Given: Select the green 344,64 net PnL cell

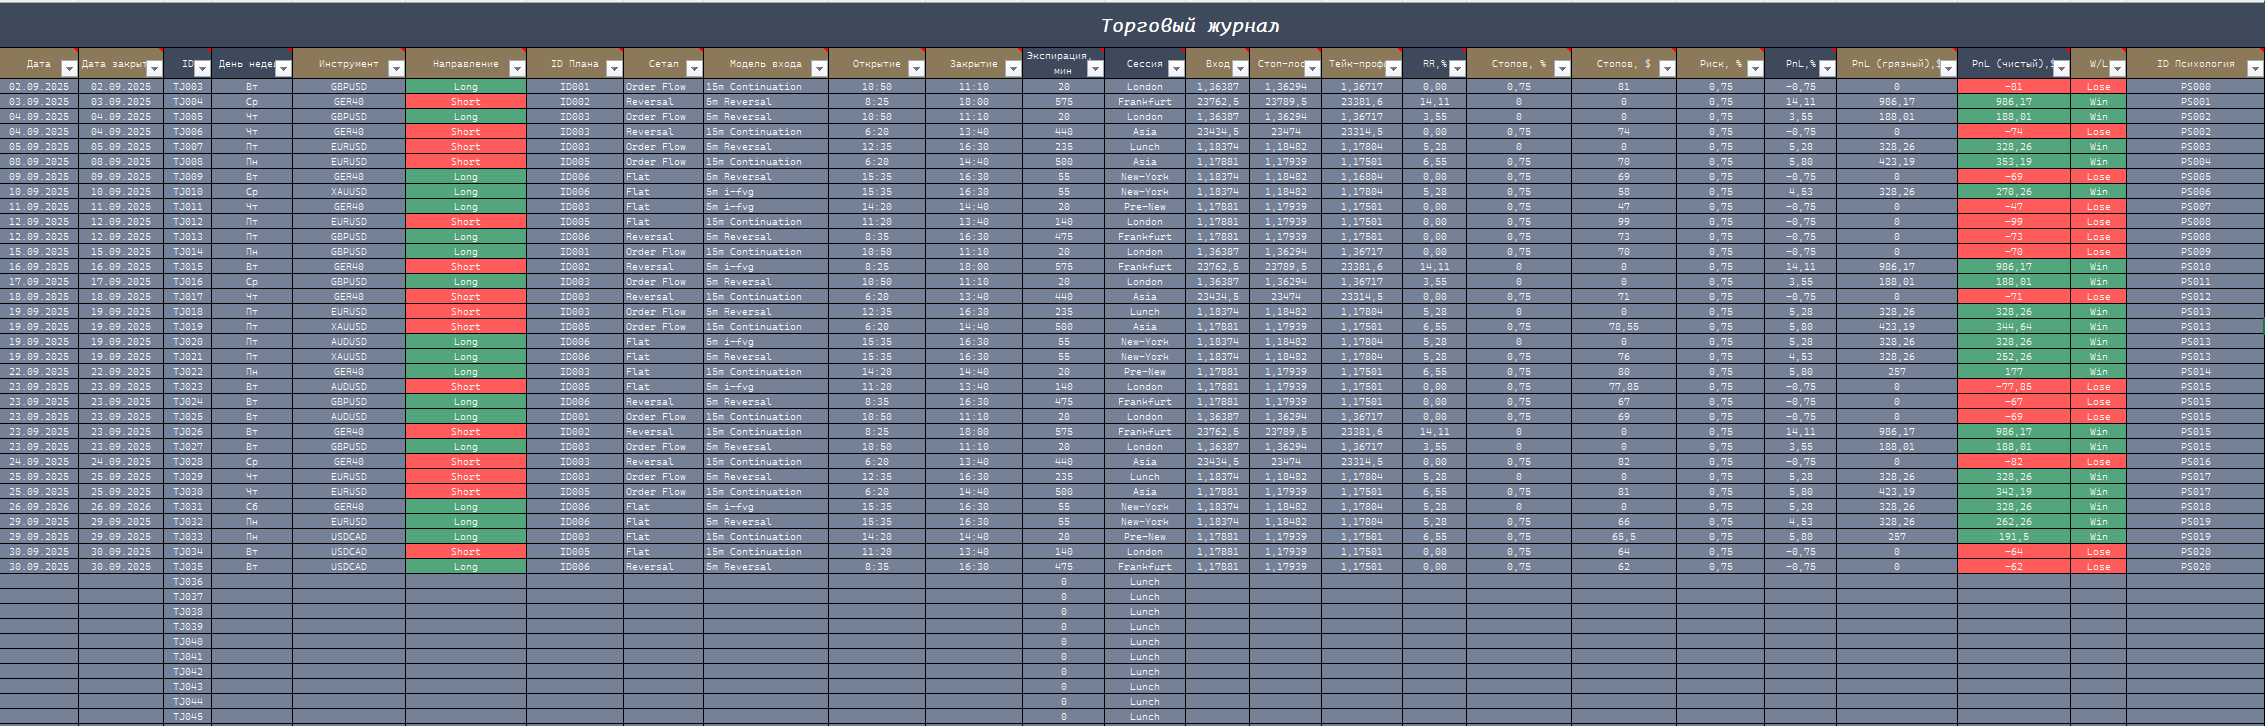Looking at the screenshot, I should pyautogui.click(x=2012, y=327).
